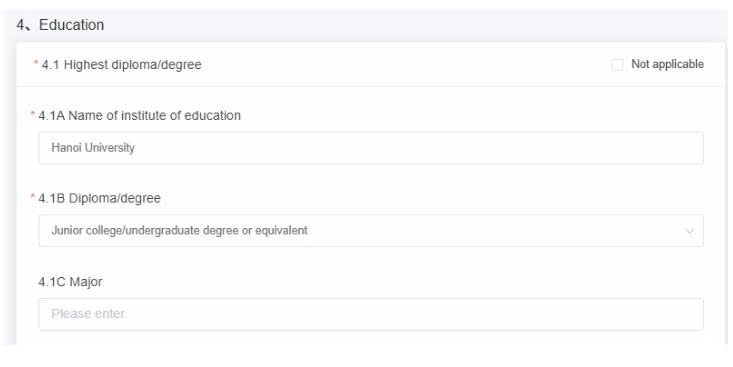Click the 'Please enter.' placeholder text
The image size is (733, 367).
(89, 314)
